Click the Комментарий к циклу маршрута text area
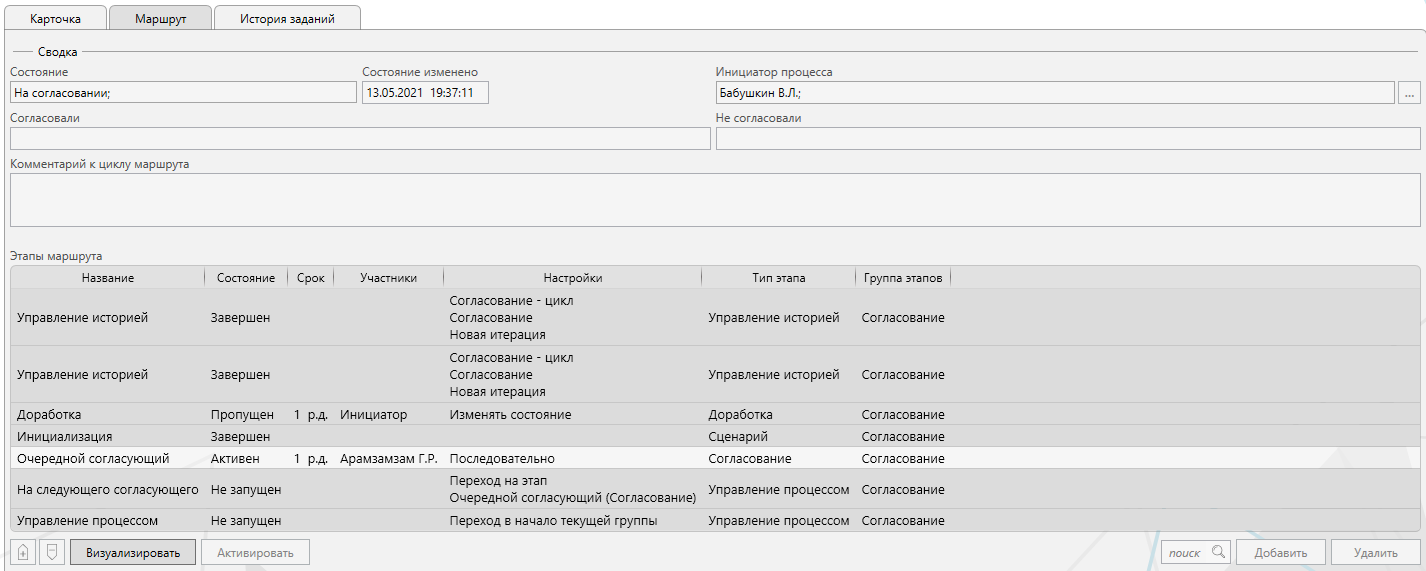The width and height of the screenshot is (1426, 571). click(x=714, y=199)
